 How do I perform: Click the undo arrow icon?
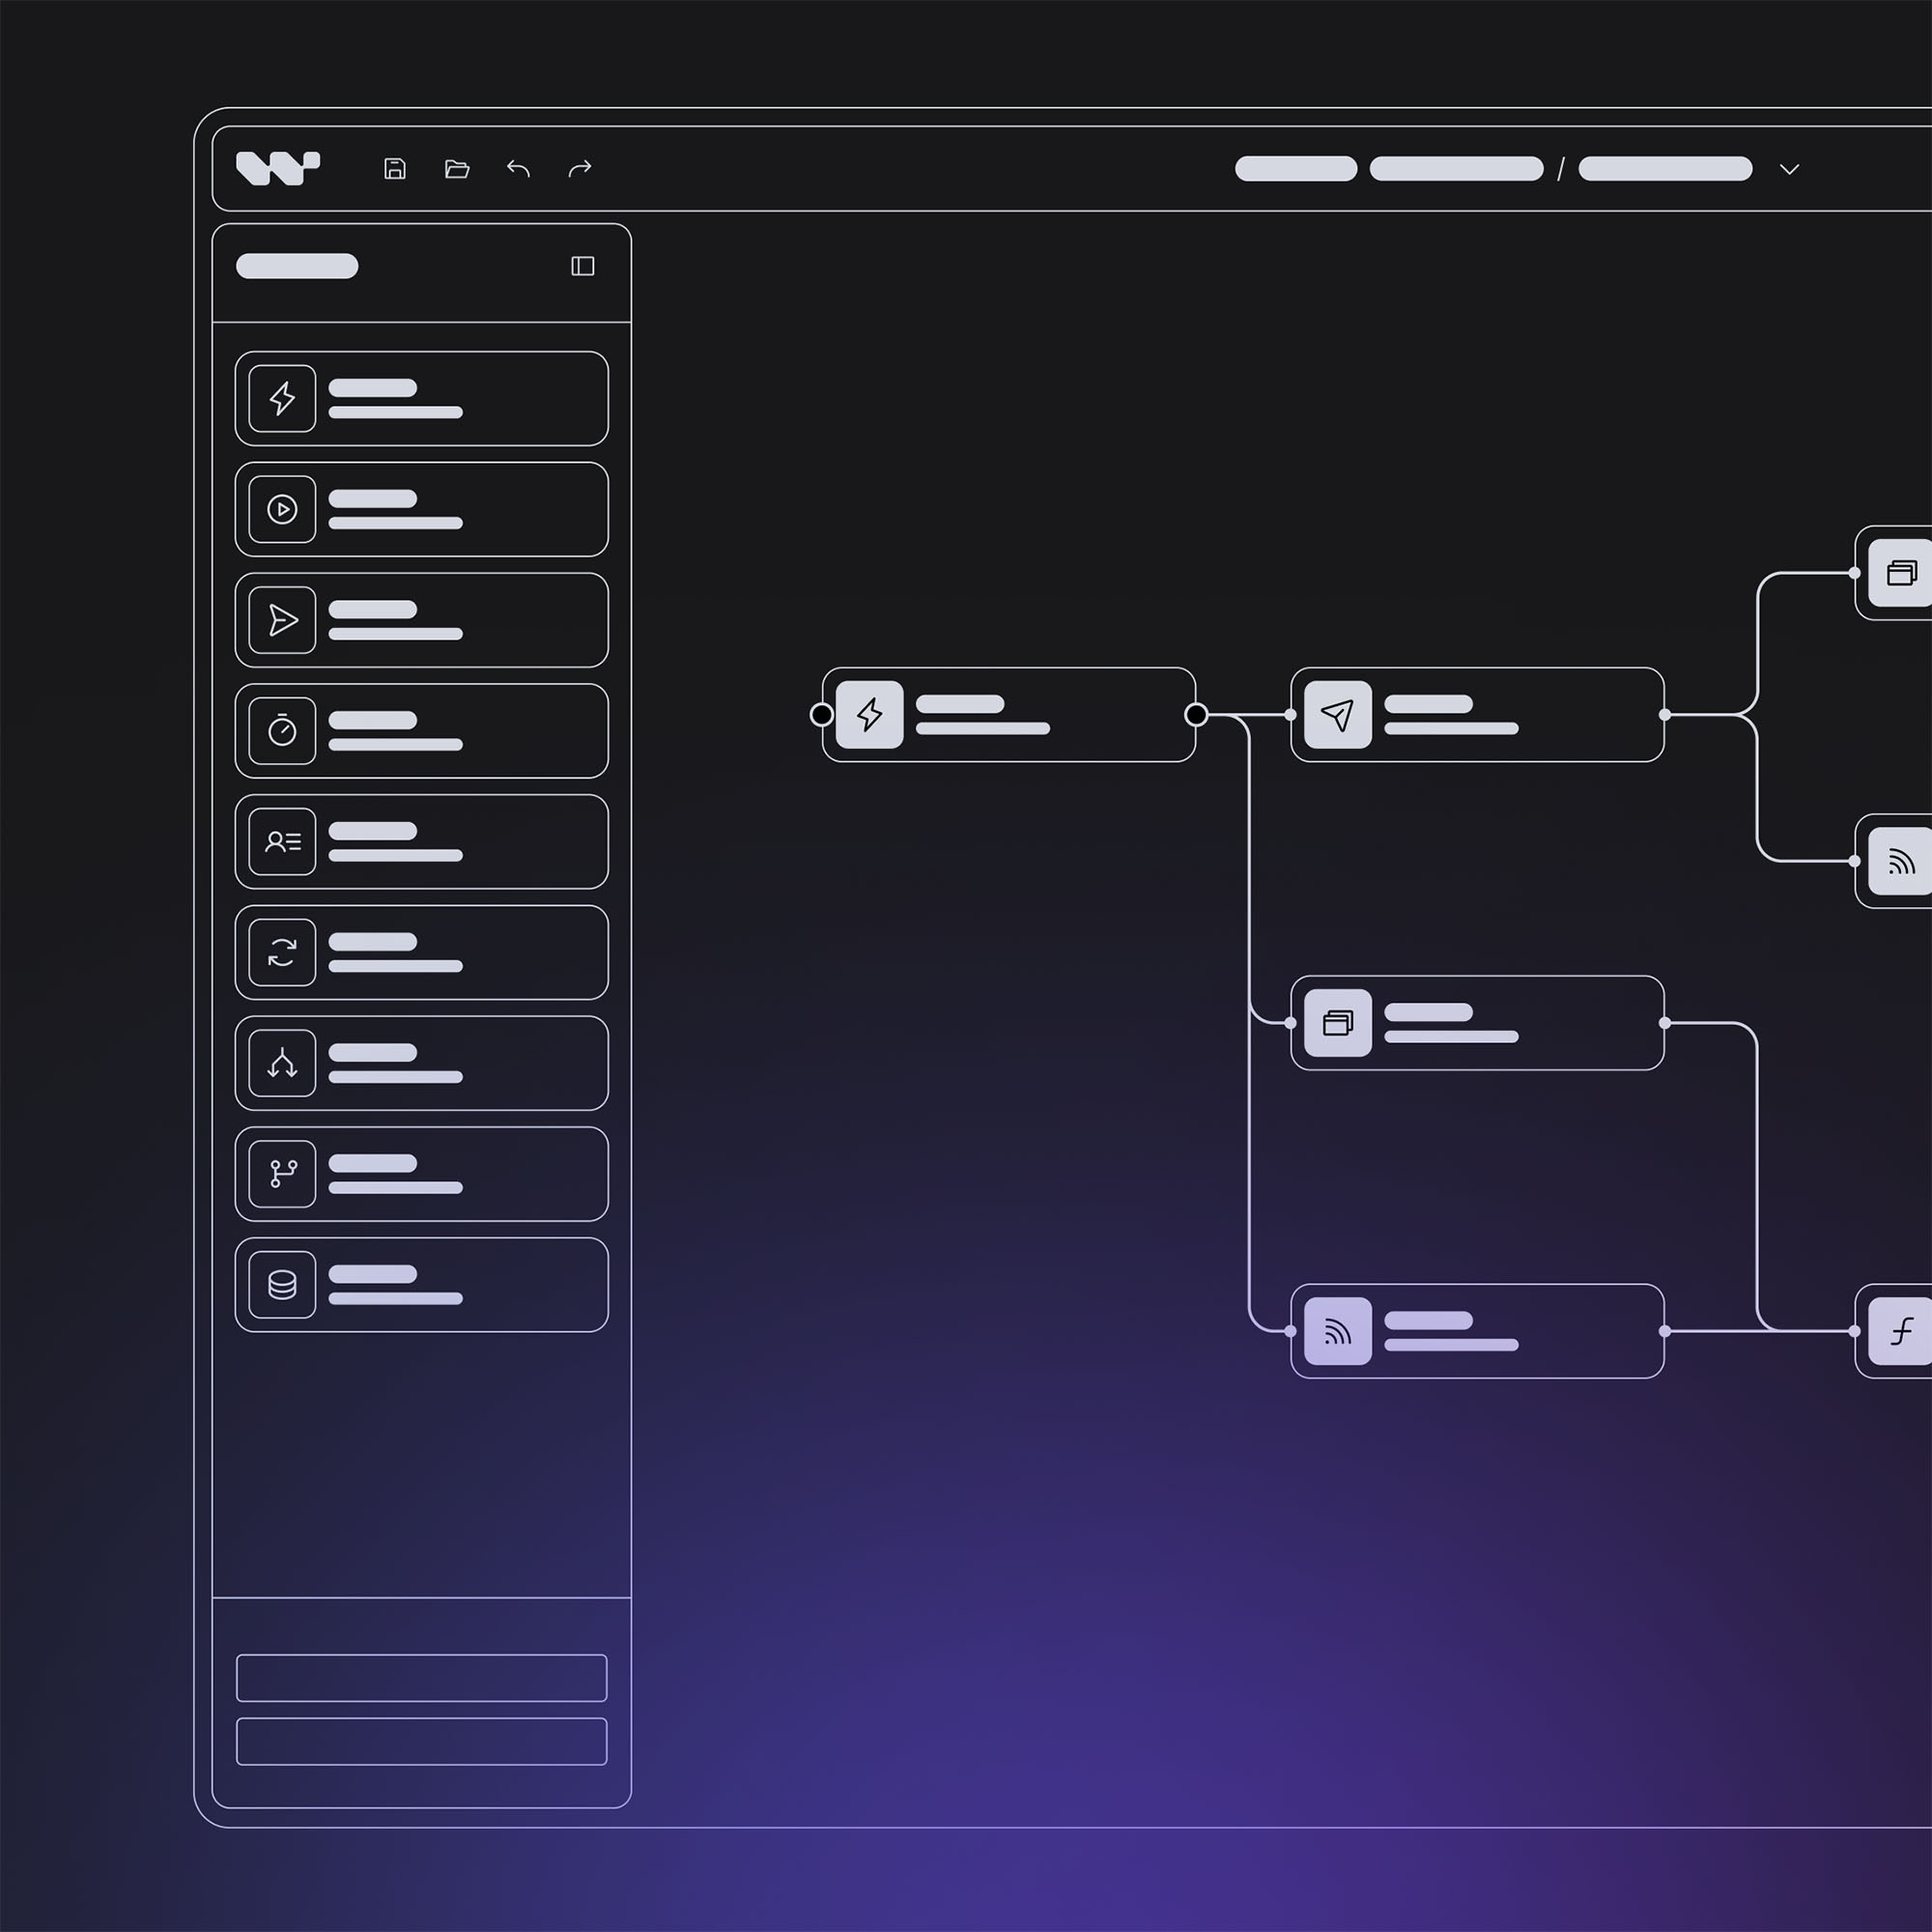518,168
